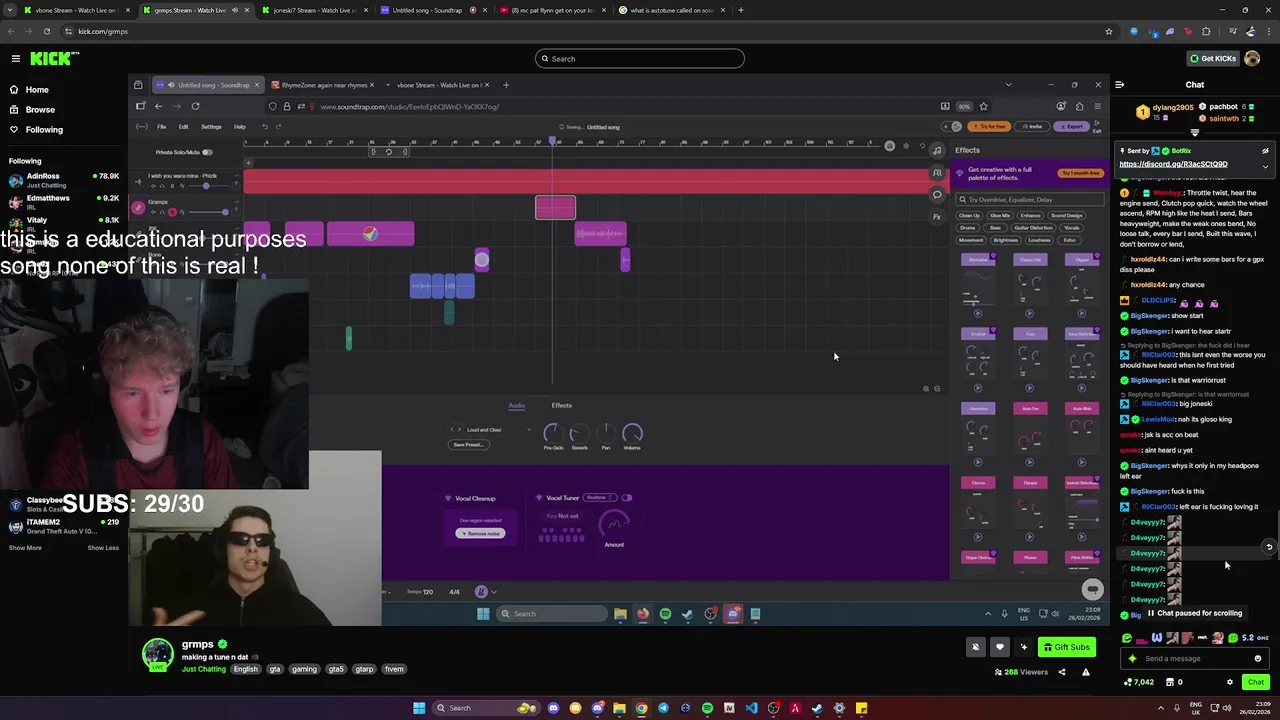1280x720 pixels.
Task: Click the Save Preset button
Action: tap(468, 445)
